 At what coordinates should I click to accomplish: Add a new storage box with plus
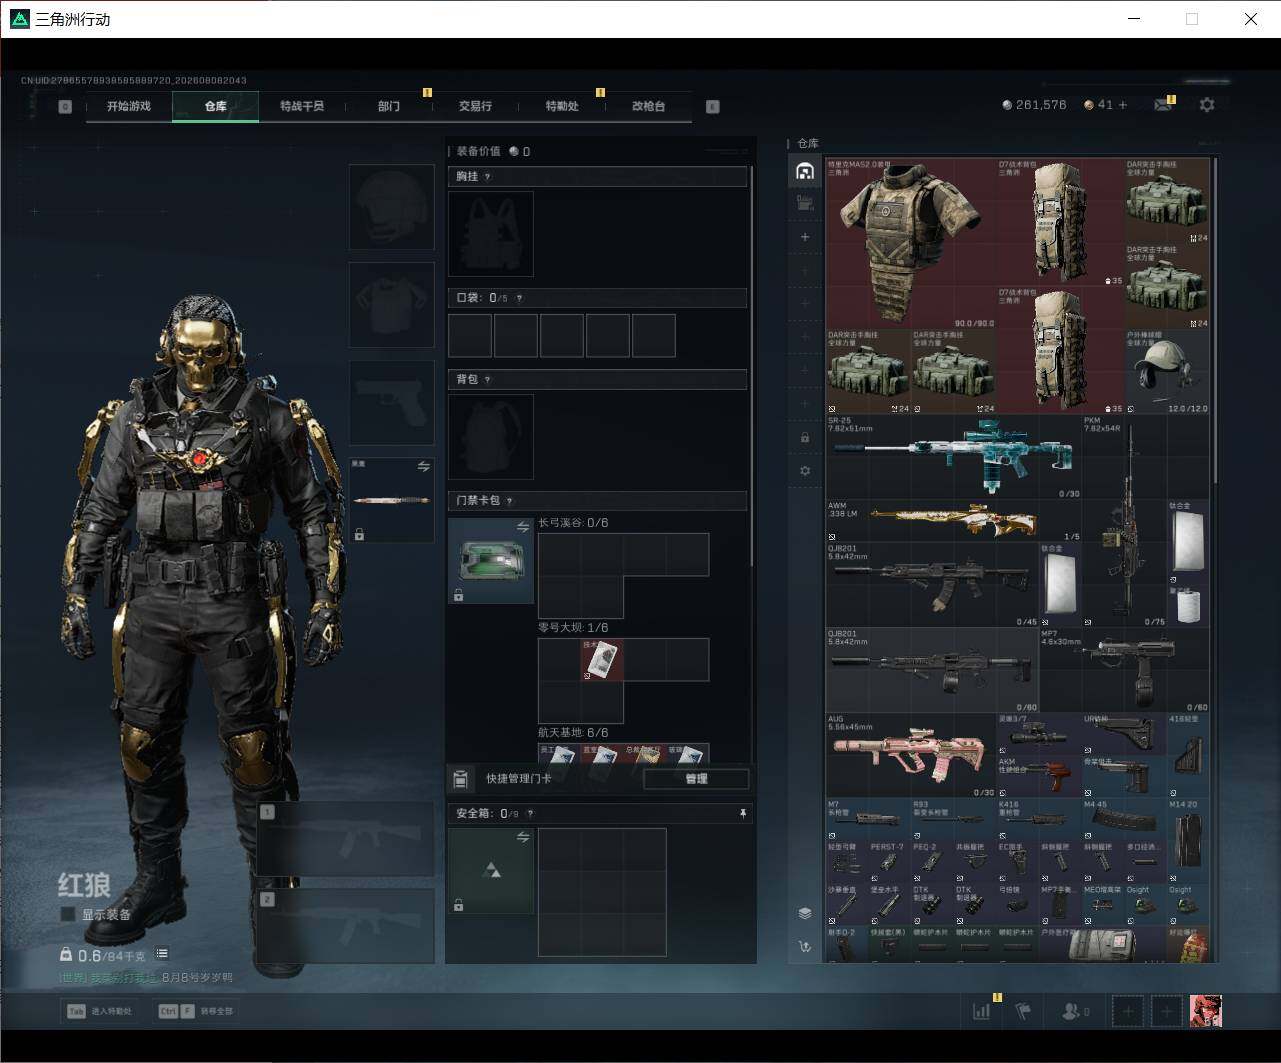[x=805, y=237]
